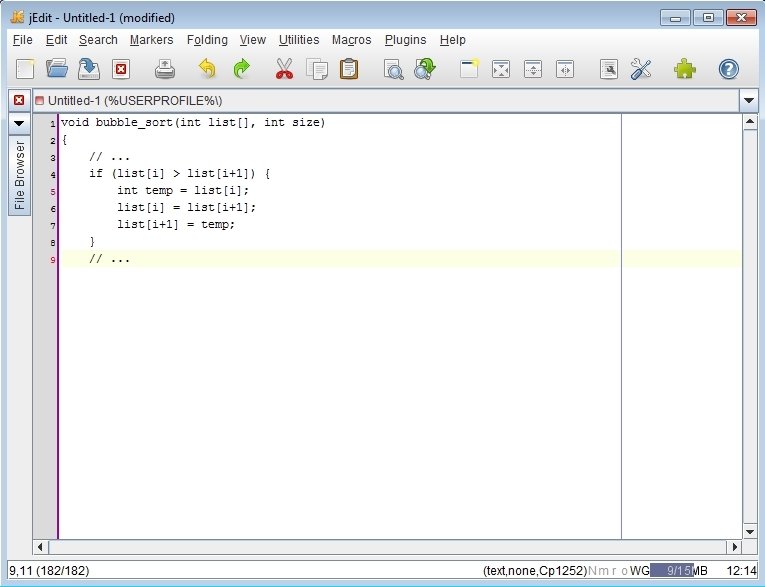Click buffer mode (text,none,Cp1252) status
Image resolution: width=765 pixels, height=587 pixels.
[535, 570]
